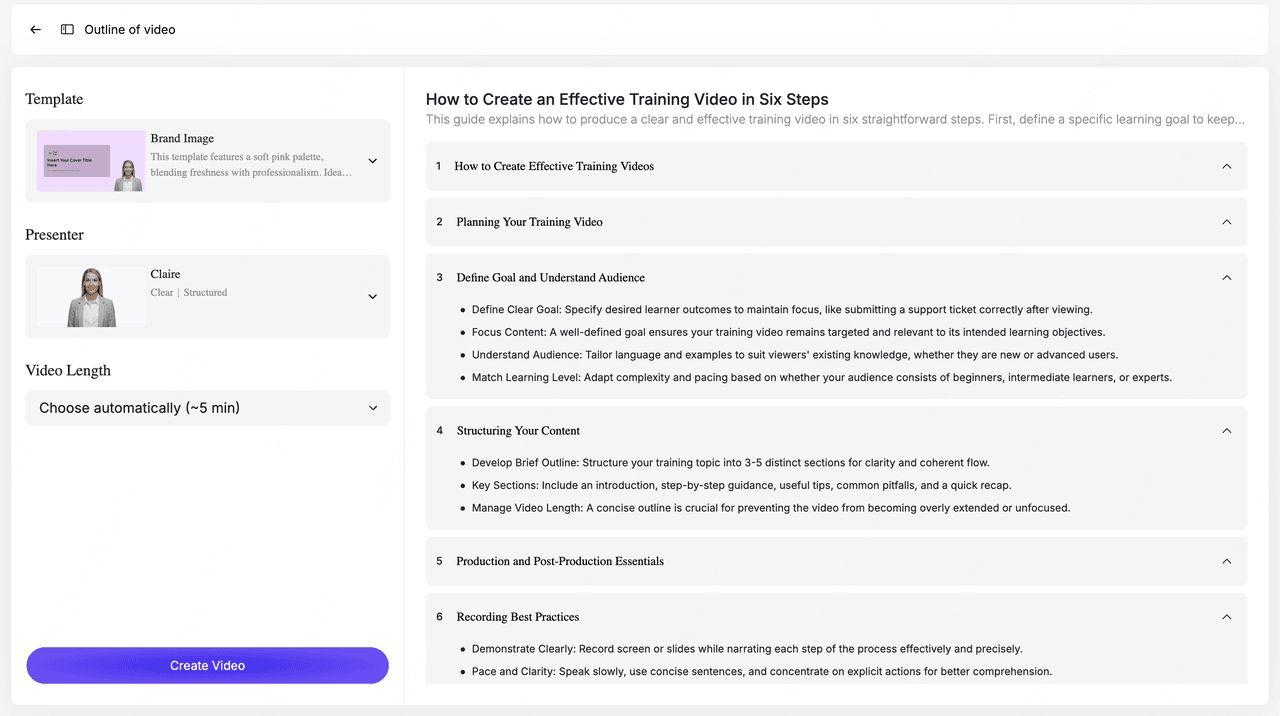Image resolution: width=1280 pixels, height=716 pixels.
Task: Click the Manage Video Length bullet text
Action: (770, 508)
